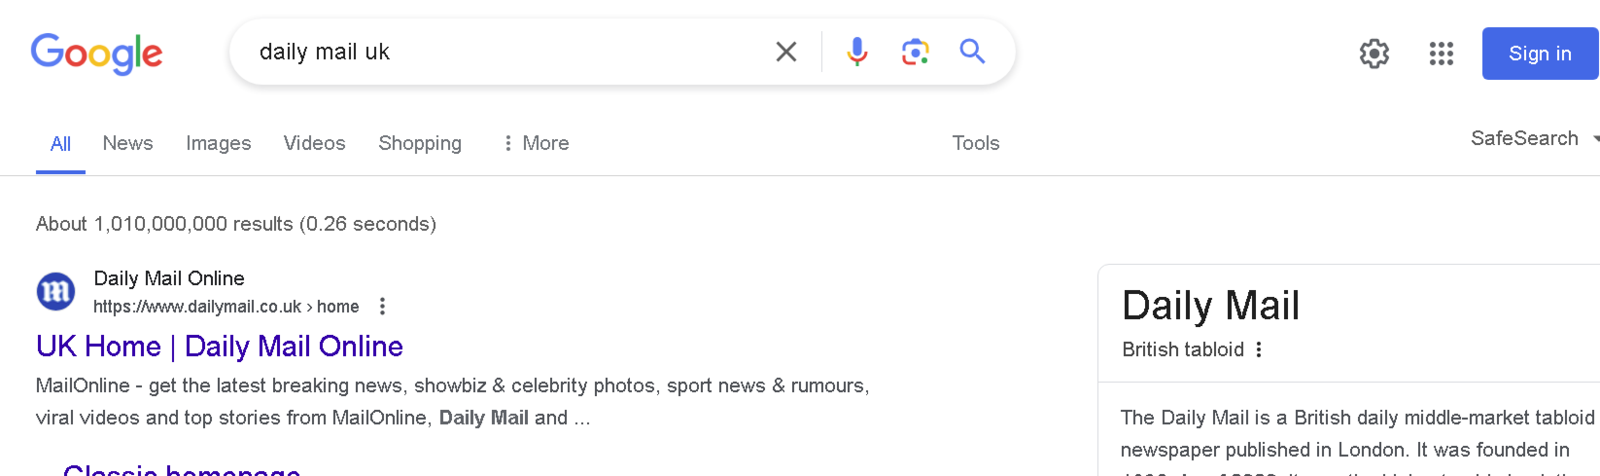Click the Daily Mail Online favicon
The height and width of the screenshot is (476, 1600).
pyautogui.click(x=56, y=292)
